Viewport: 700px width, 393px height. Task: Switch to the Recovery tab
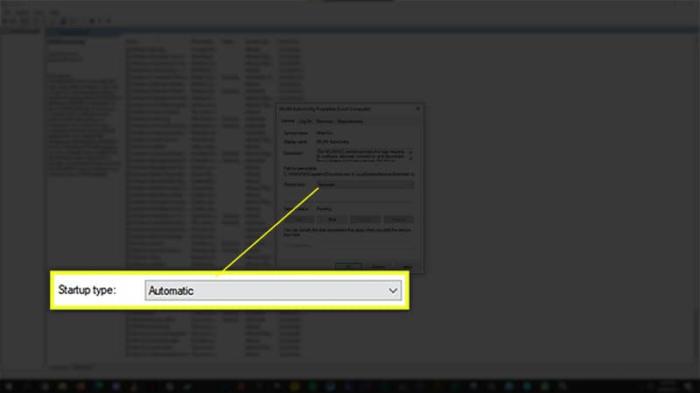(325, 121)
